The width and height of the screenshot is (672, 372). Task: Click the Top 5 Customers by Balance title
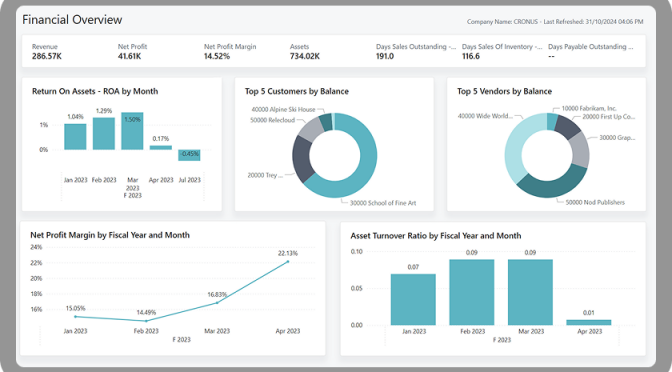(297, 91)
